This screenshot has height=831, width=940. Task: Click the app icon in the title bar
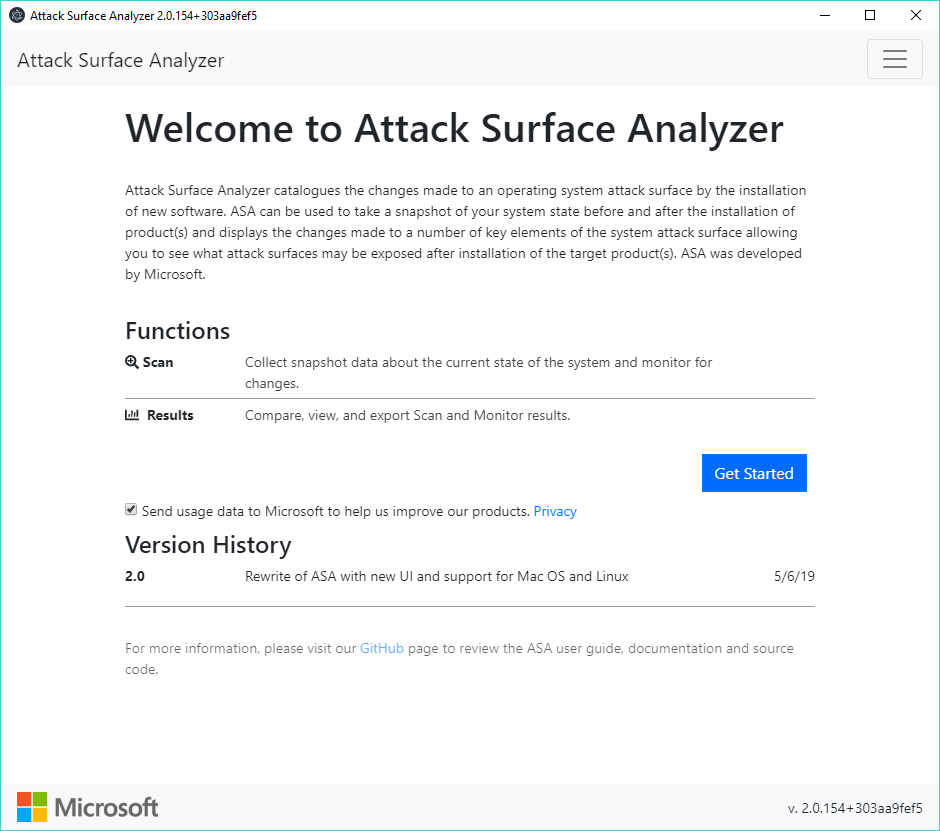[17, 16]
